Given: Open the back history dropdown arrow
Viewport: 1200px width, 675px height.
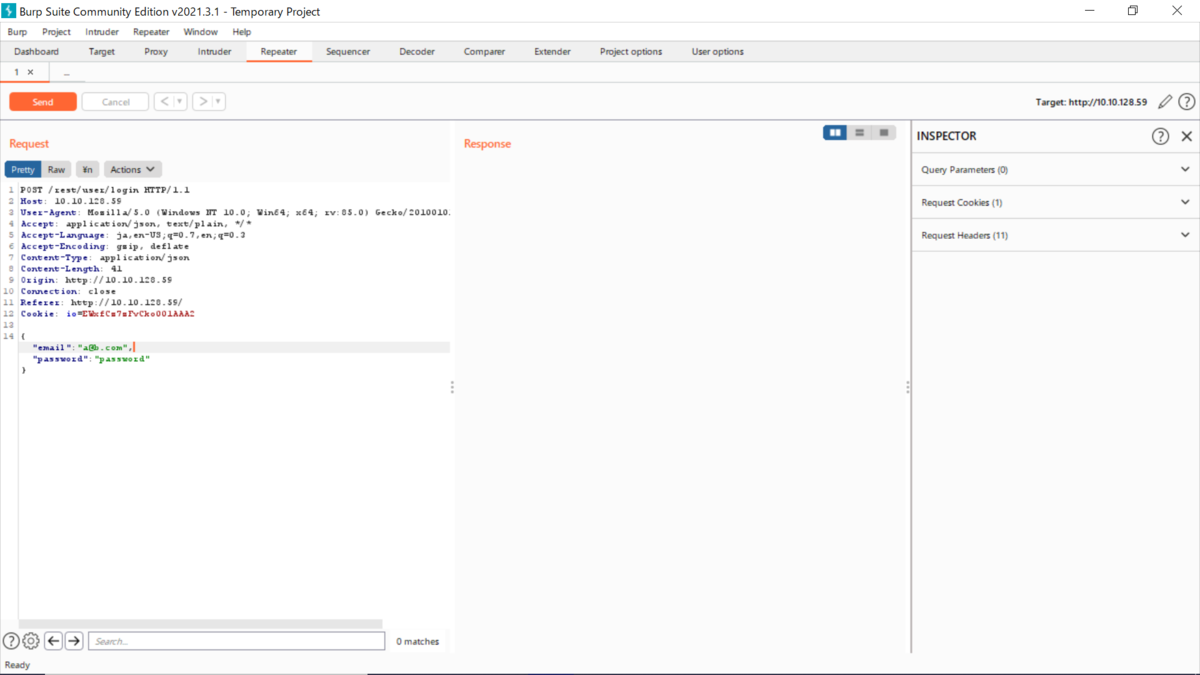Looking at the screenshot, I should [x=180, y=101].
